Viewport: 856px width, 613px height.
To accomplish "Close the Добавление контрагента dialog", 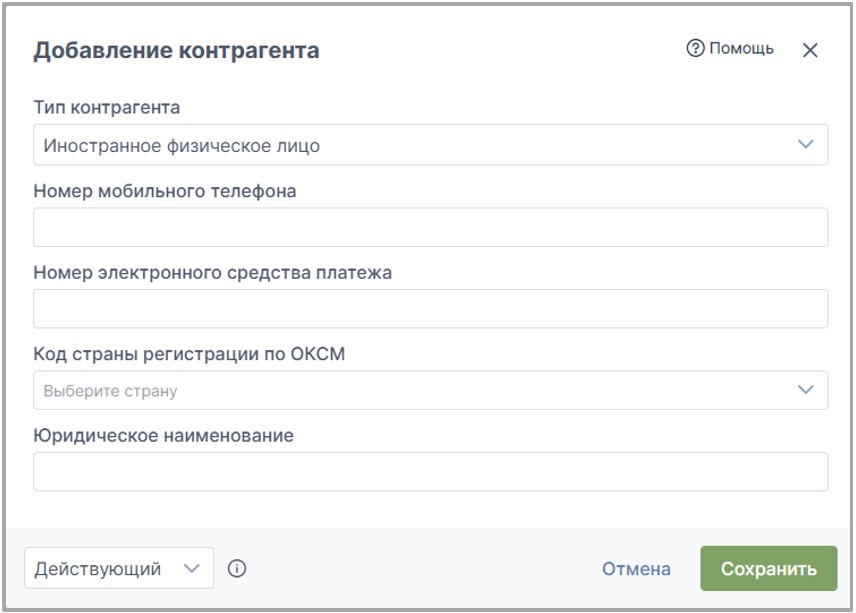I will (x=810, y=50).
